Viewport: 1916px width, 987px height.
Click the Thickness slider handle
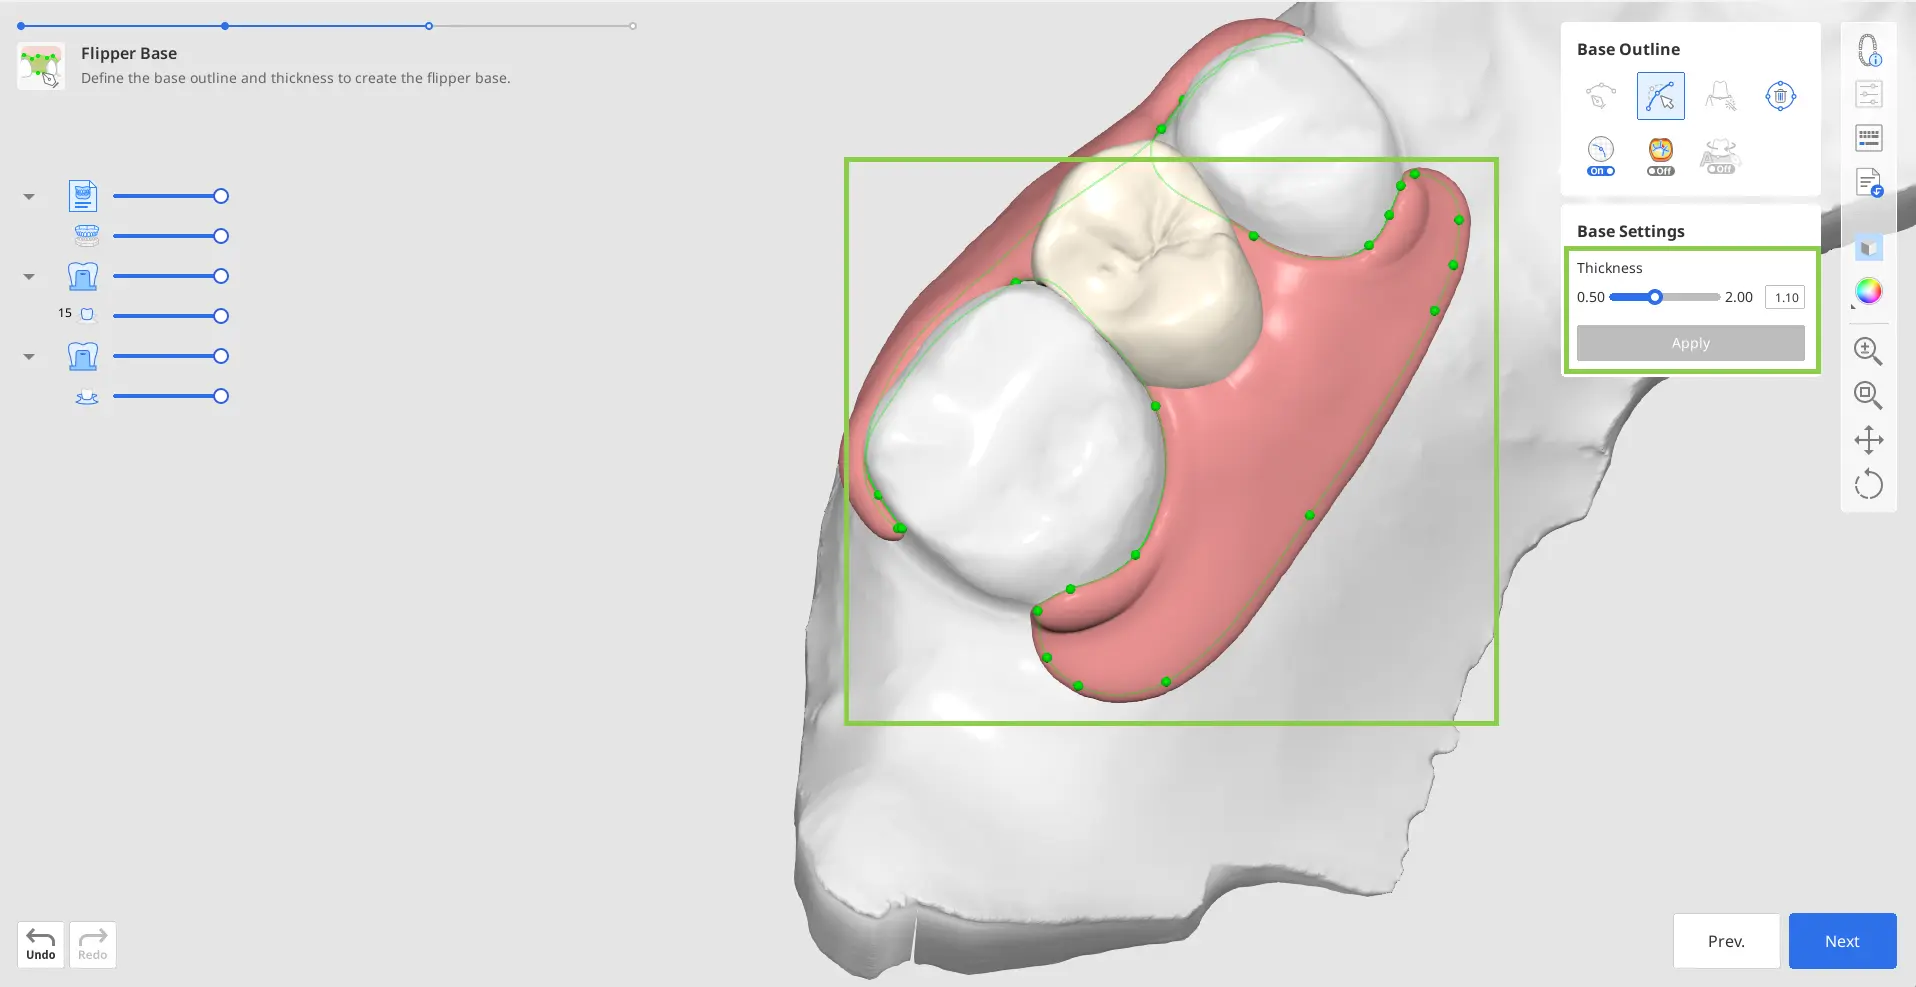tap(1655, 297)
